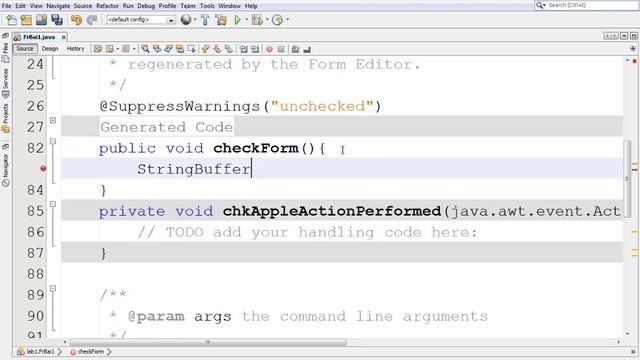Click the lab1.FrBai1 breadcrumb

(36, 351)
